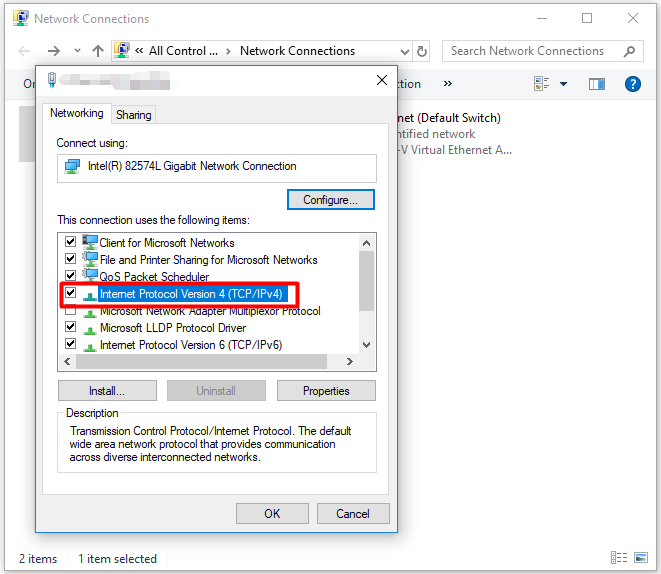Click the LLDP Protocol Driver icon

[x=90, y=330]
